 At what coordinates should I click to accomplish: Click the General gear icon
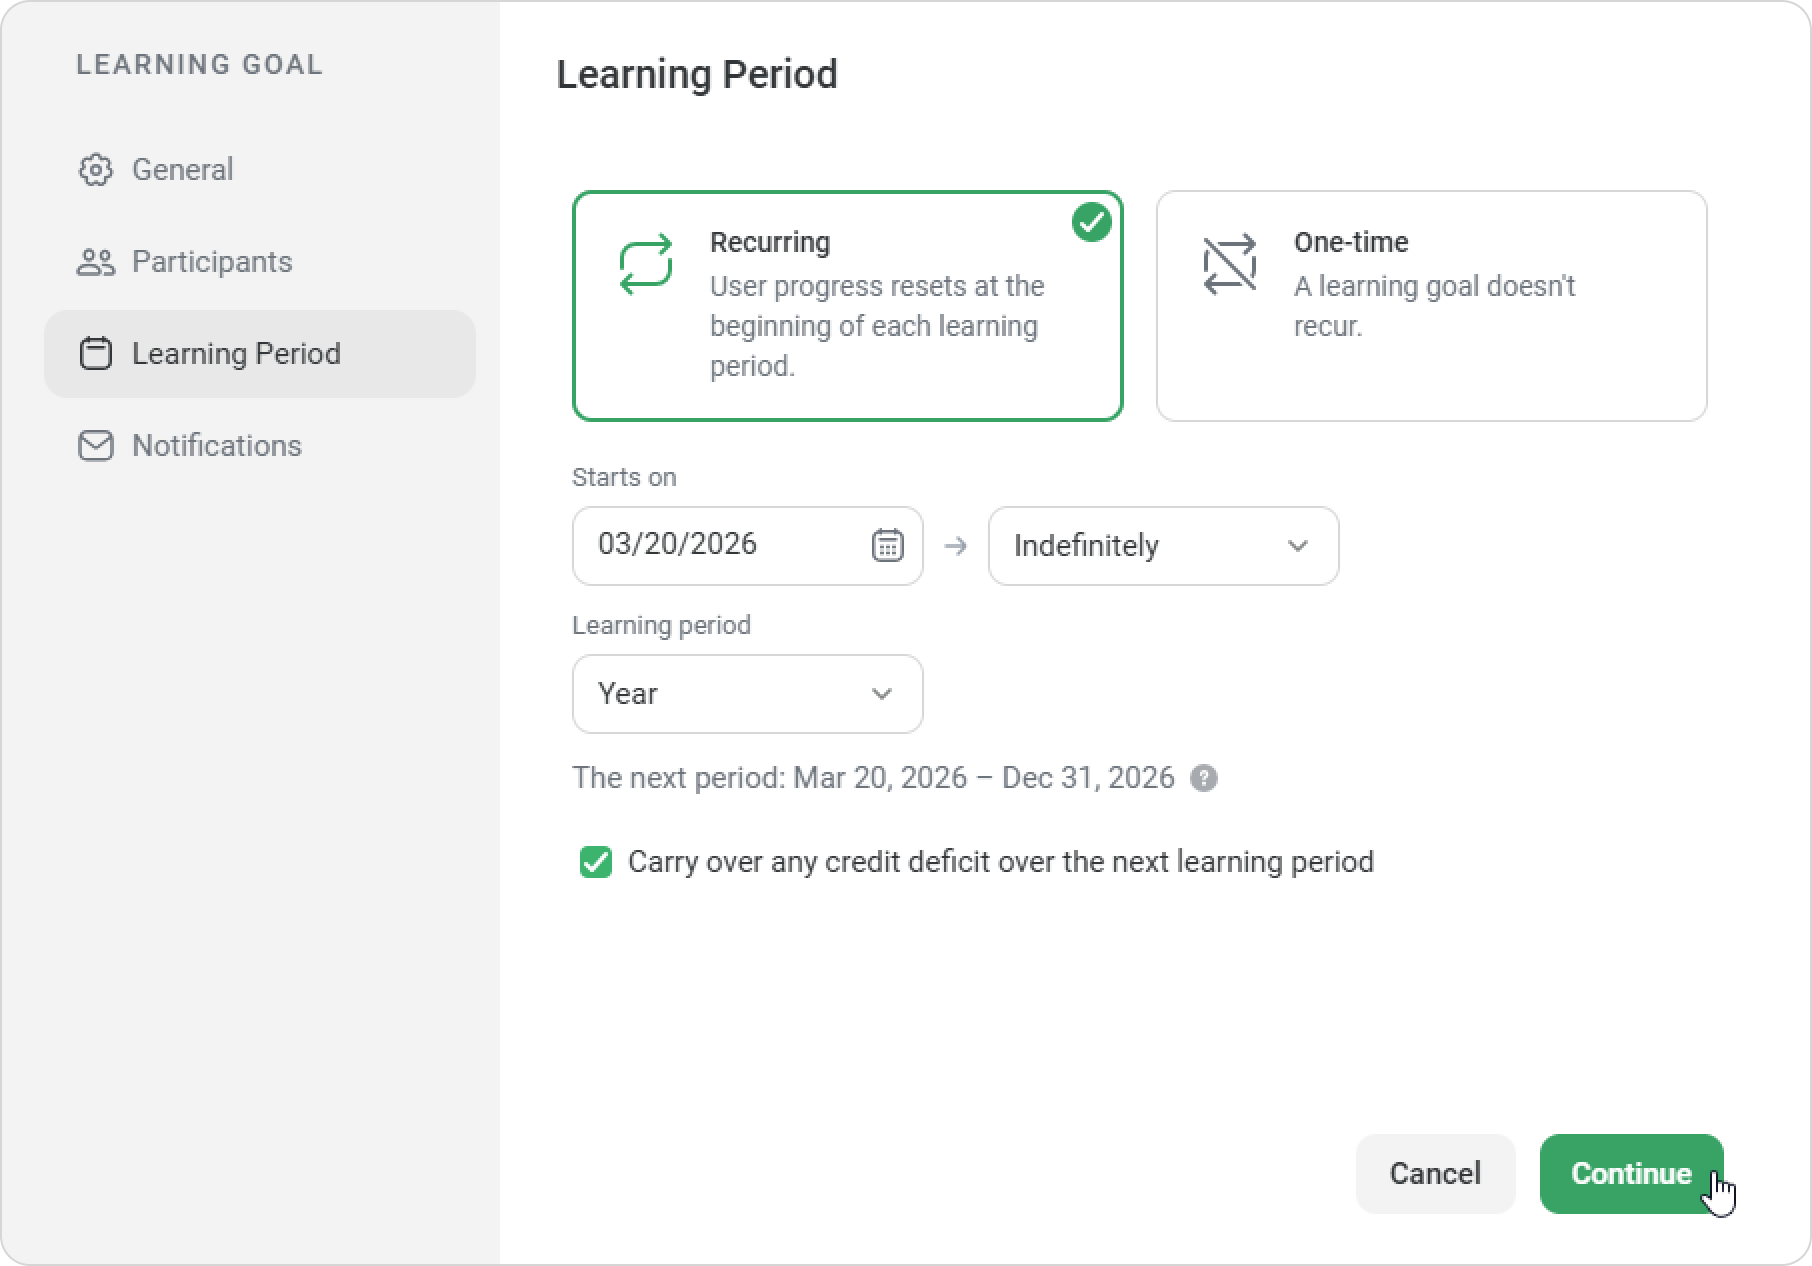pyautogui.click(x=95, y=170)
